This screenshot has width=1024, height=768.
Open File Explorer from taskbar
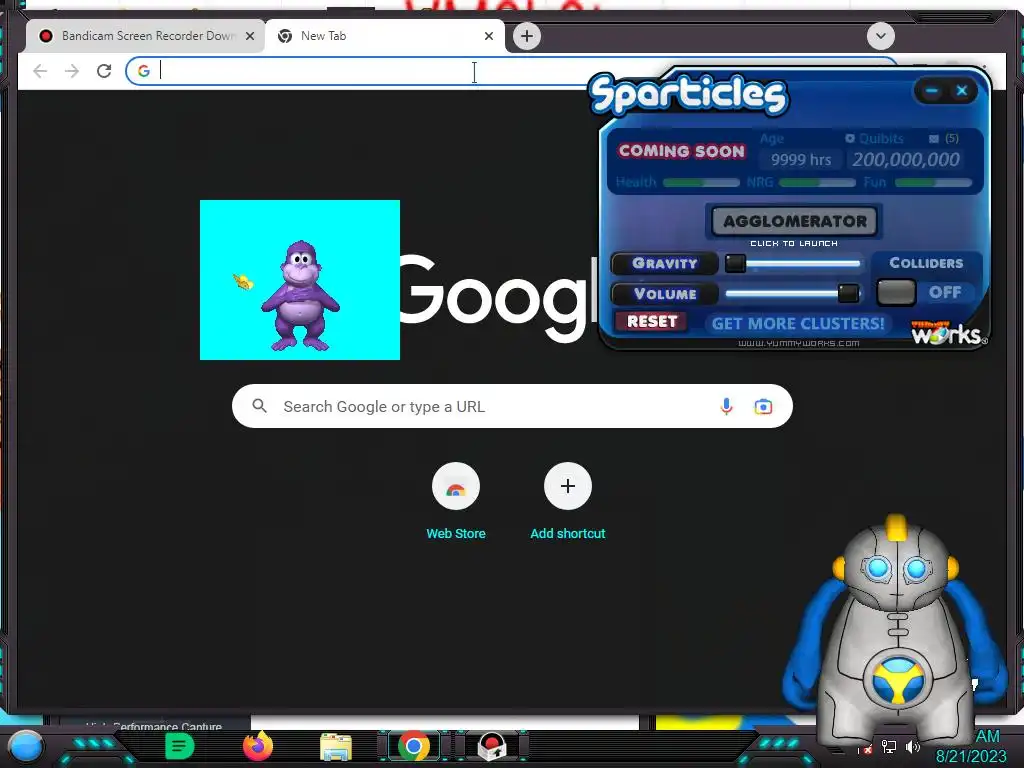[336, 747]
